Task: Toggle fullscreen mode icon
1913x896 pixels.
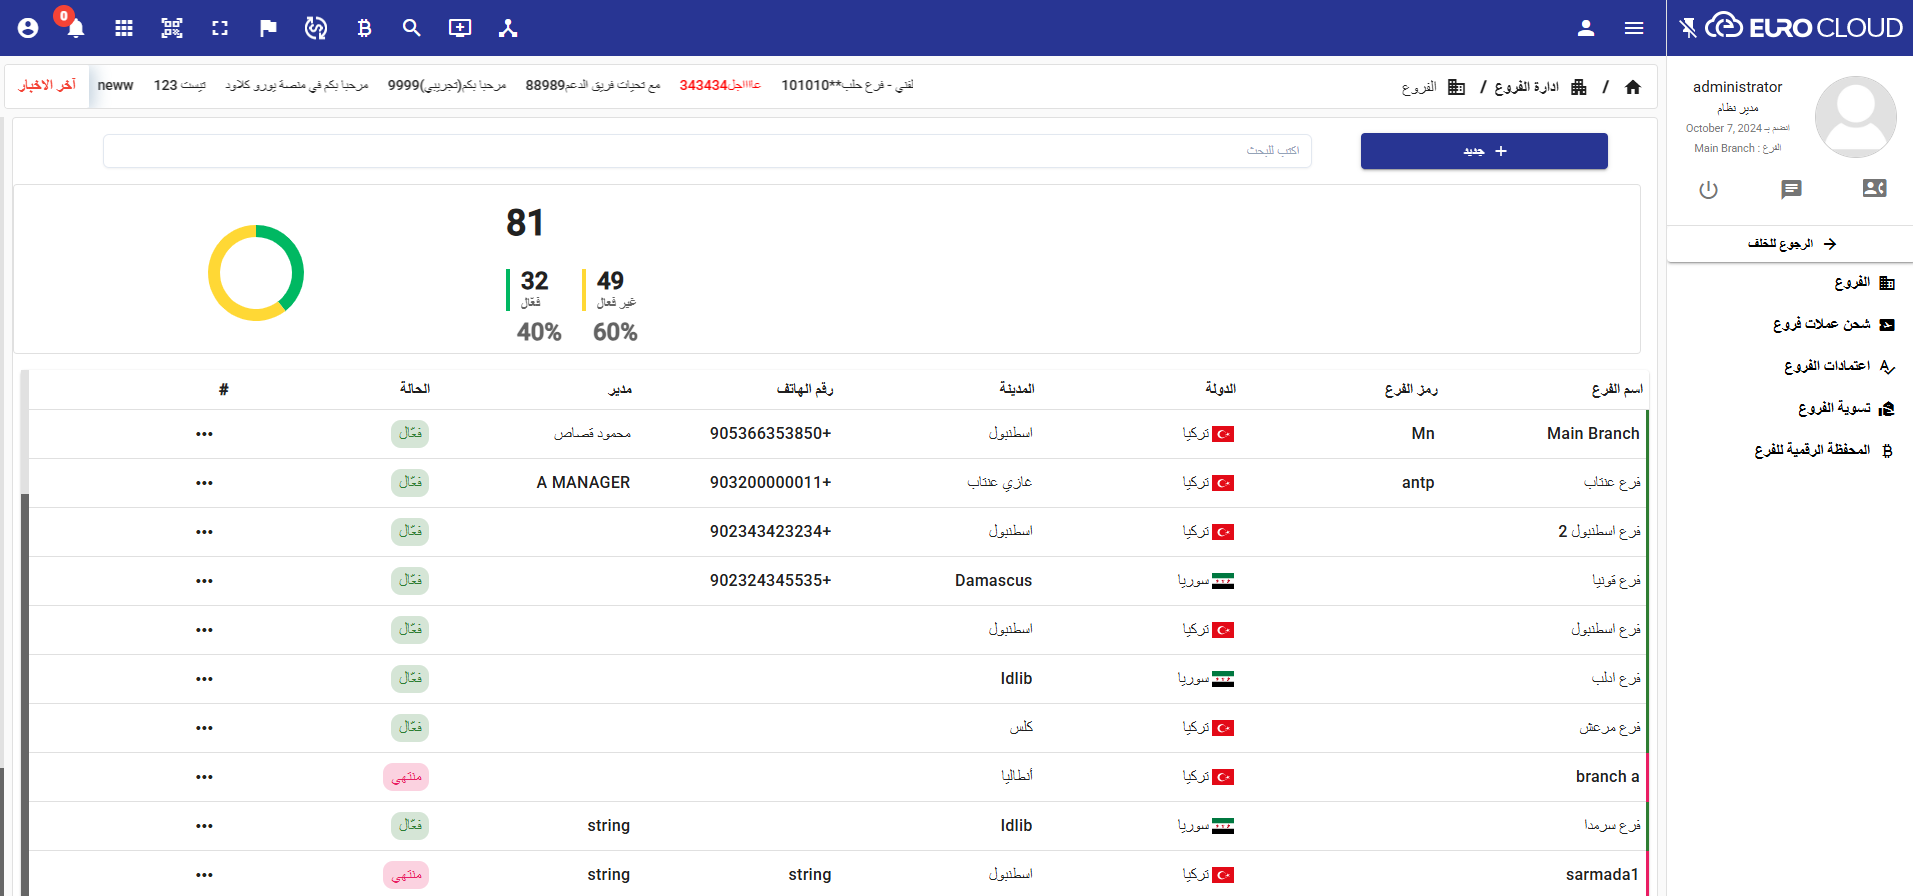Action: 220,28
